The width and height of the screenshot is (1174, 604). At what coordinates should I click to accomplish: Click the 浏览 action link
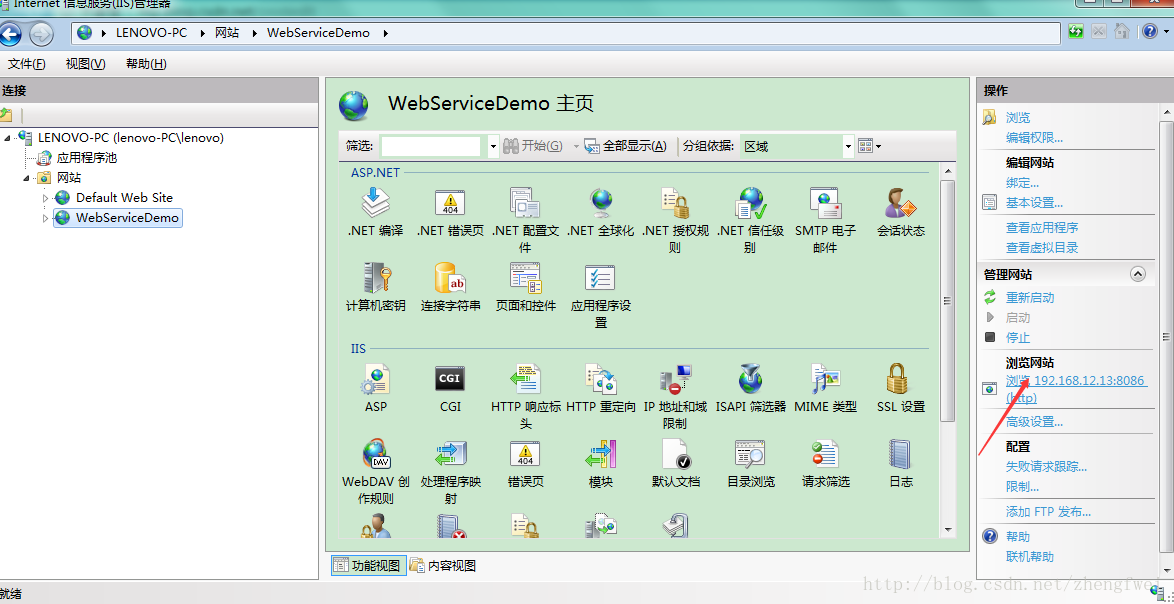point(1018,118)
